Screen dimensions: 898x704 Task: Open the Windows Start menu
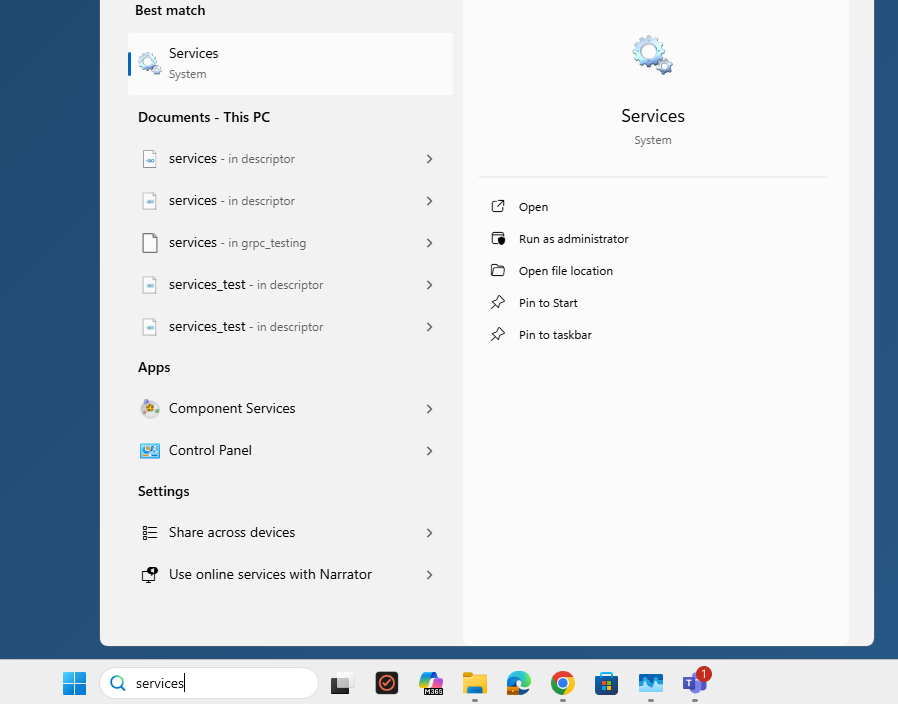pos(74,683)
